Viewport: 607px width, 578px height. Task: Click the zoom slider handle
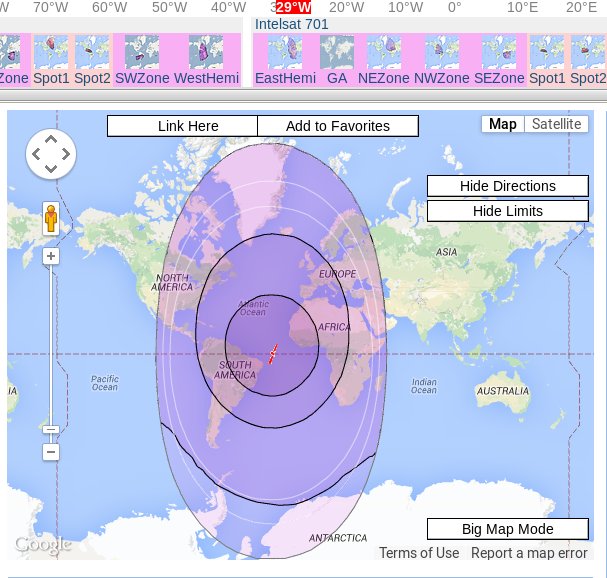click(x=51, y=429)
